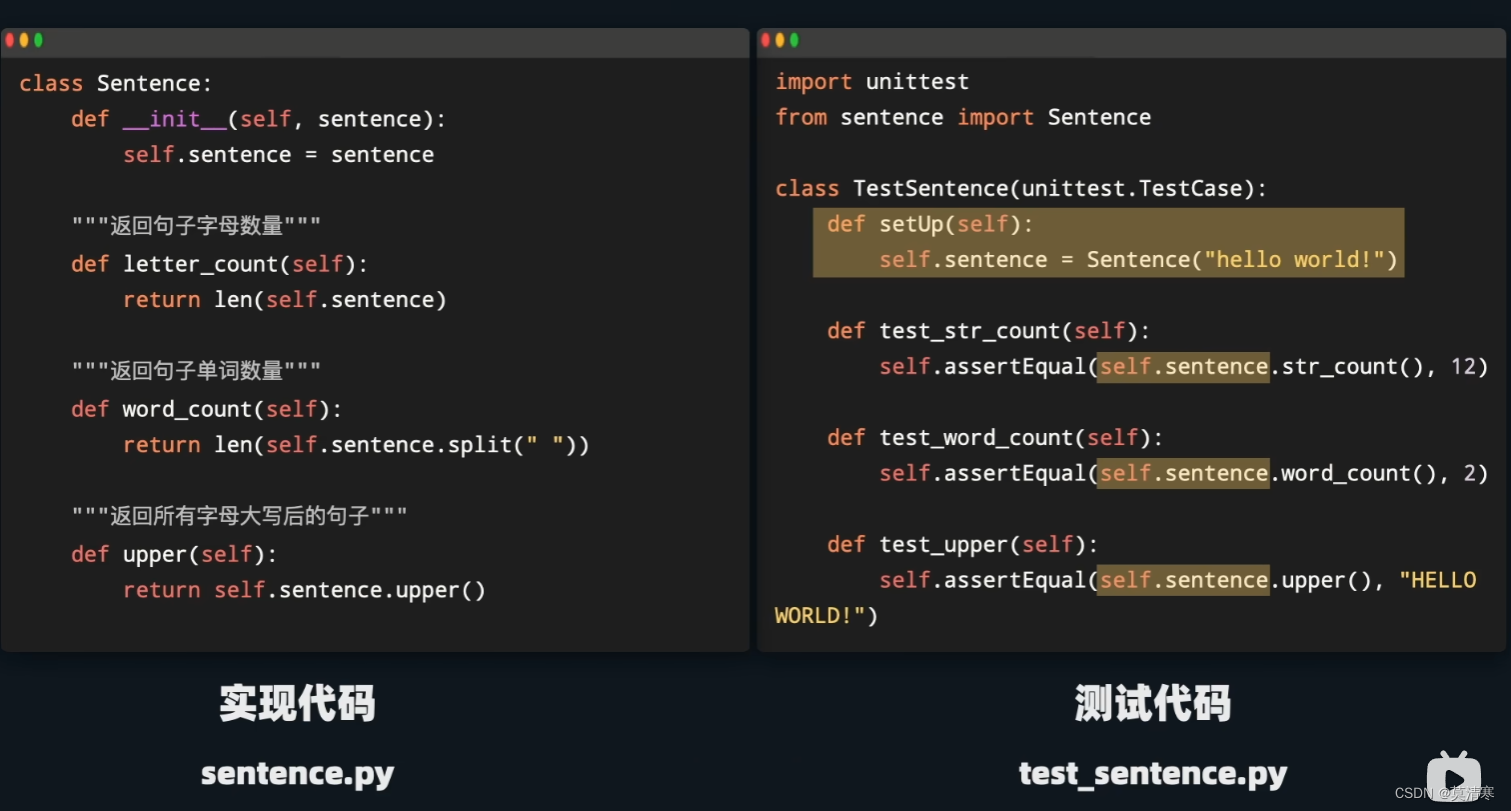1511x811 pixels.
Task: Select the line "class Sentence:"
Action: pos(116,83)
